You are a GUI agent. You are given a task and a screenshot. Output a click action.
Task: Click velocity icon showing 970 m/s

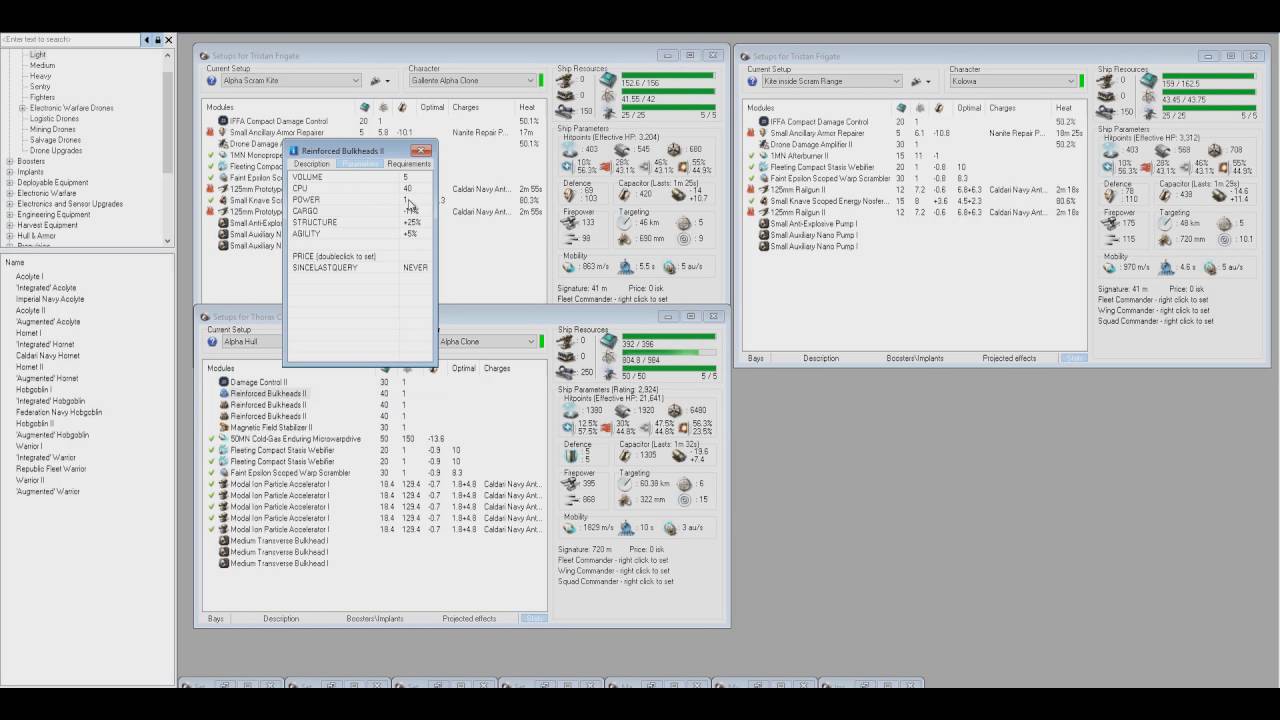click(x=1110, y=268)
